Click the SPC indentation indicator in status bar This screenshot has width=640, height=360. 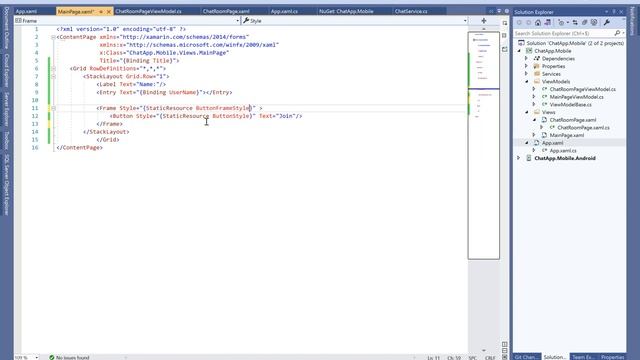coord(473,358)
